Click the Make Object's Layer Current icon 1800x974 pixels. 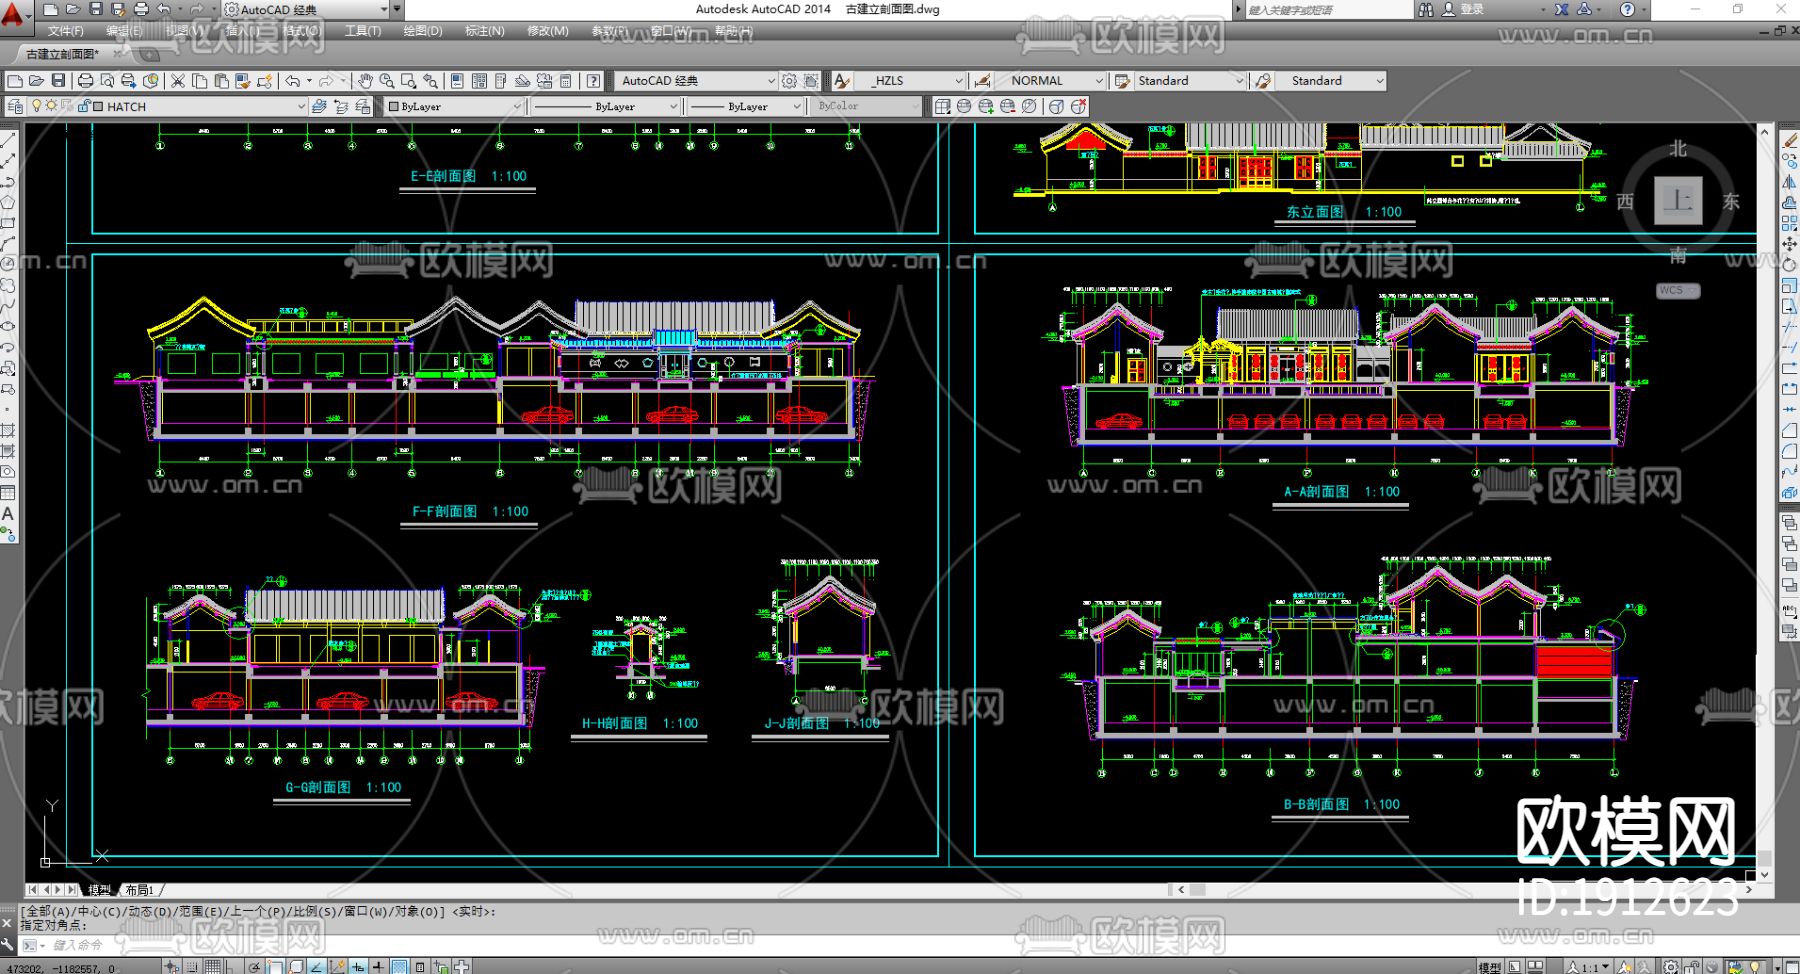click(319, 106)
